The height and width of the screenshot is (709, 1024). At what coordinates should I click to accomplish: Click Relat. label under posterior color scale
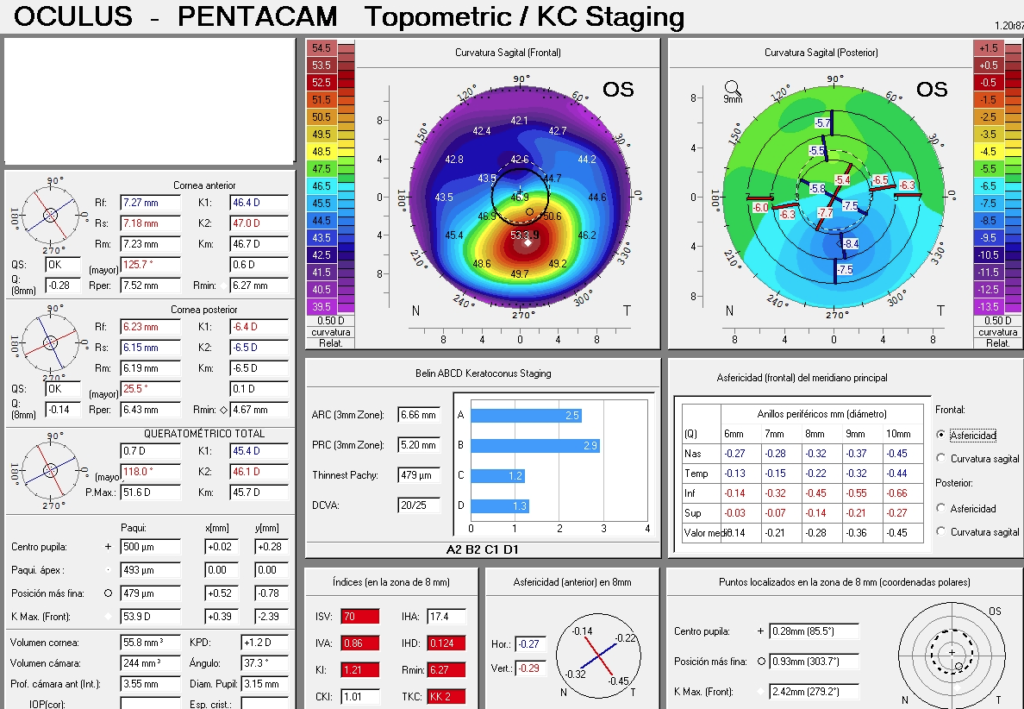(997, 343)
